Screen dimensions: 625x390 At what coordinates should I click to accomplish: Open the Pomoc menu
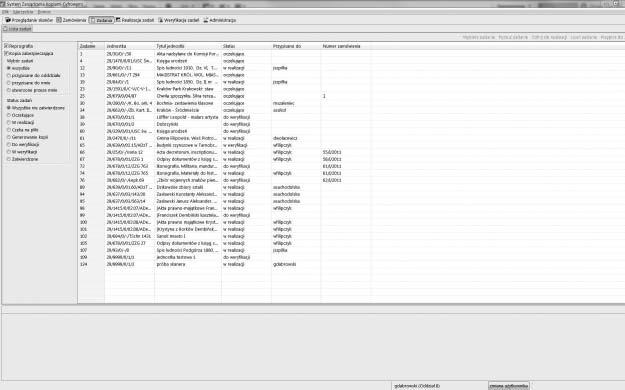(44, 12)
